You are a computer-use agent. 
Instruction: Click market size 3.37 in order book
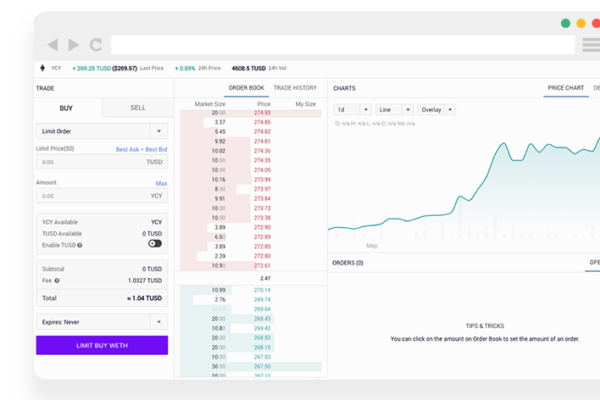pyautogui.click(x=220, y=122)
